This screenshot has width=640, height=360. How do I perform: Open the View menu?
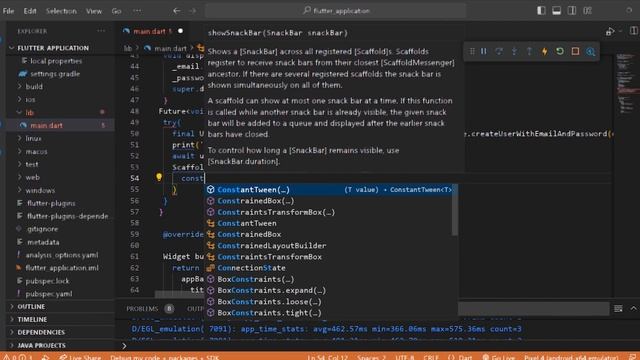coord(94,11)
